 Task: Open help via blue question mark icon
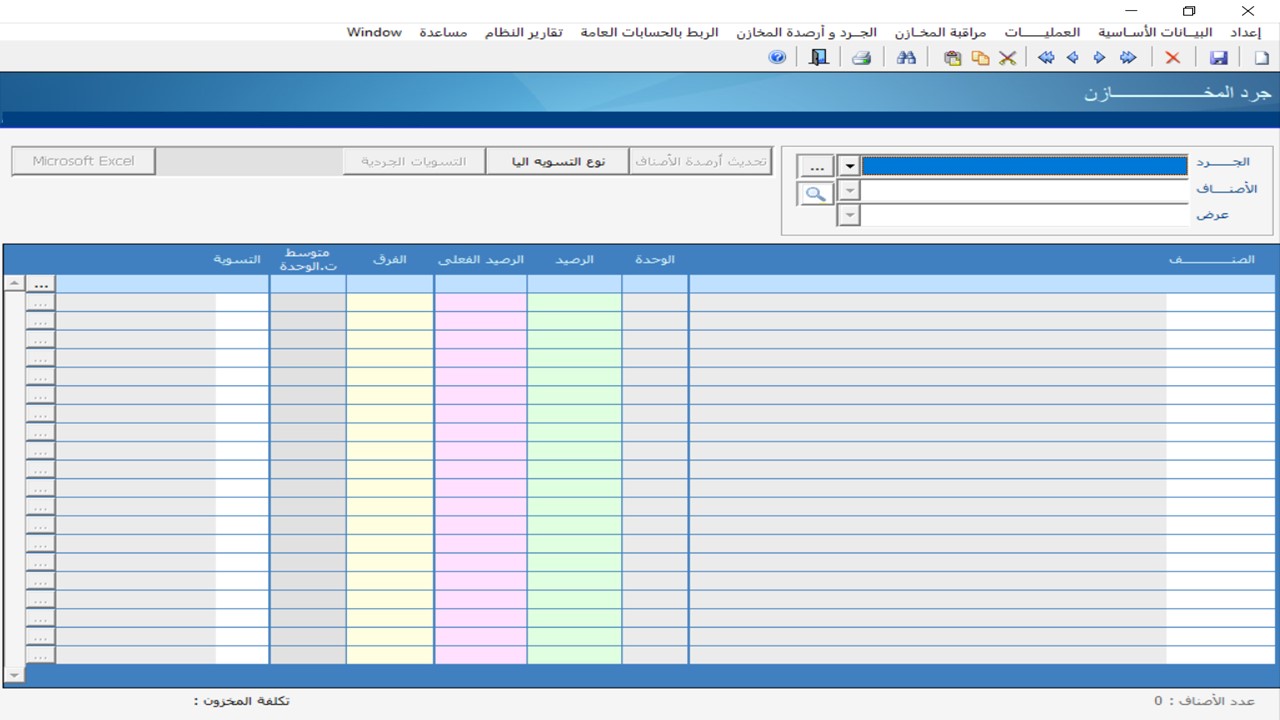click(777, 58)
